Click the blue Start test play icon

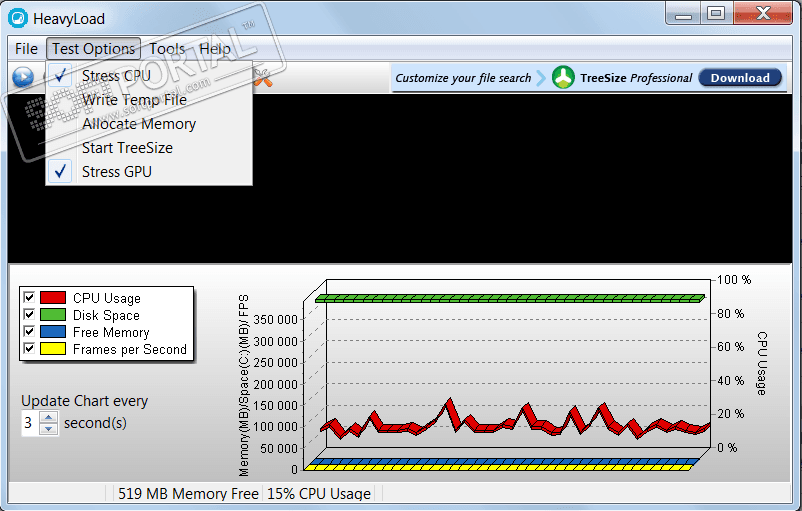coord(23,77)
